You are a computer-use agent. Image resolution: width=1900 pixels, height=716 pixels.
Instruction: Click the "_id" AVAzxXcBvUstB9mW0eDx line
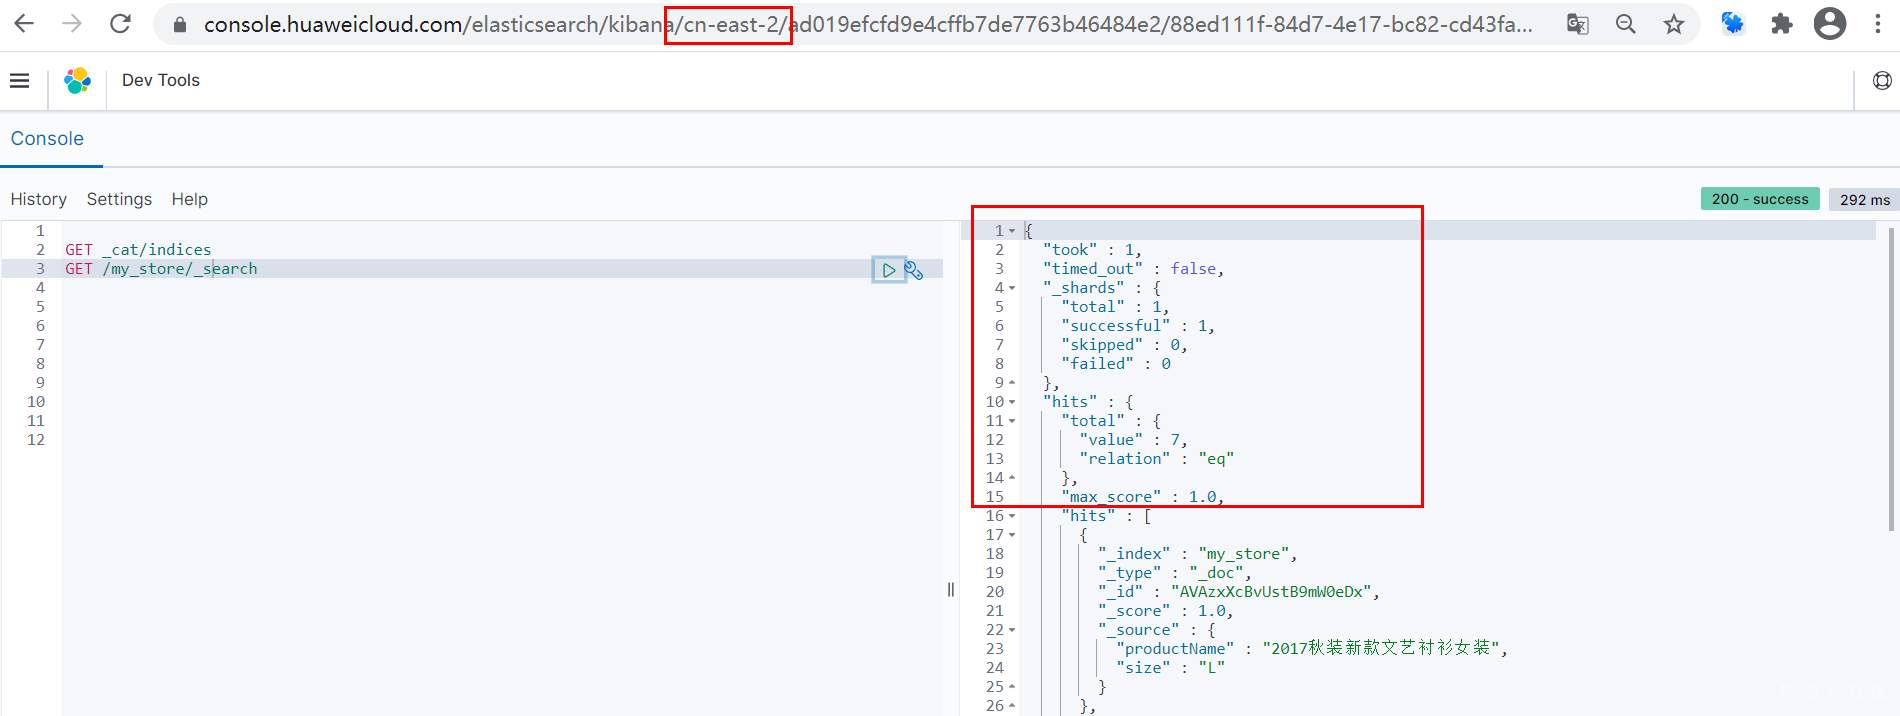coord(1239,592)
